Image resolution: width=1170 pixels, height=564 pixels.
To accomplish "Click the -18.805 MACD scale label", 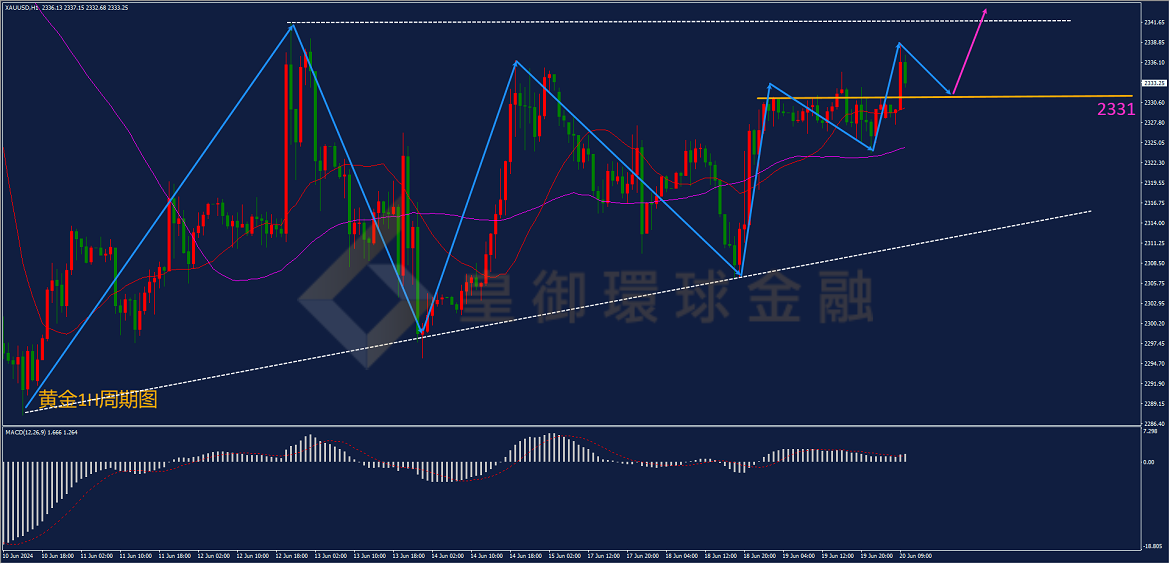I will pyautogui.click(x=1153, y=545).
